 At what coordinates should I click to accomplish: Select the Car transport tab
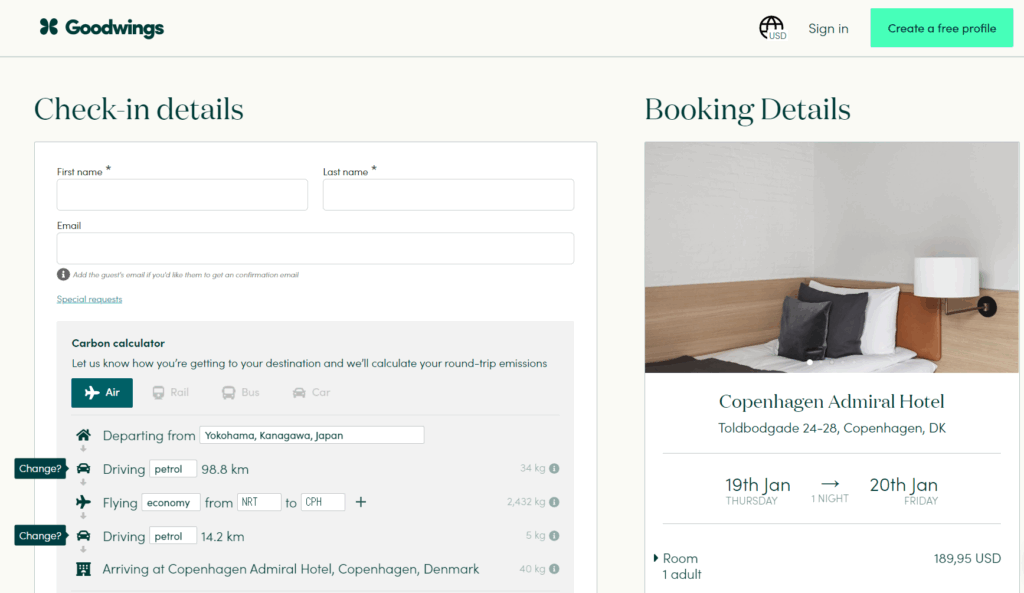[x=312, y=393]
